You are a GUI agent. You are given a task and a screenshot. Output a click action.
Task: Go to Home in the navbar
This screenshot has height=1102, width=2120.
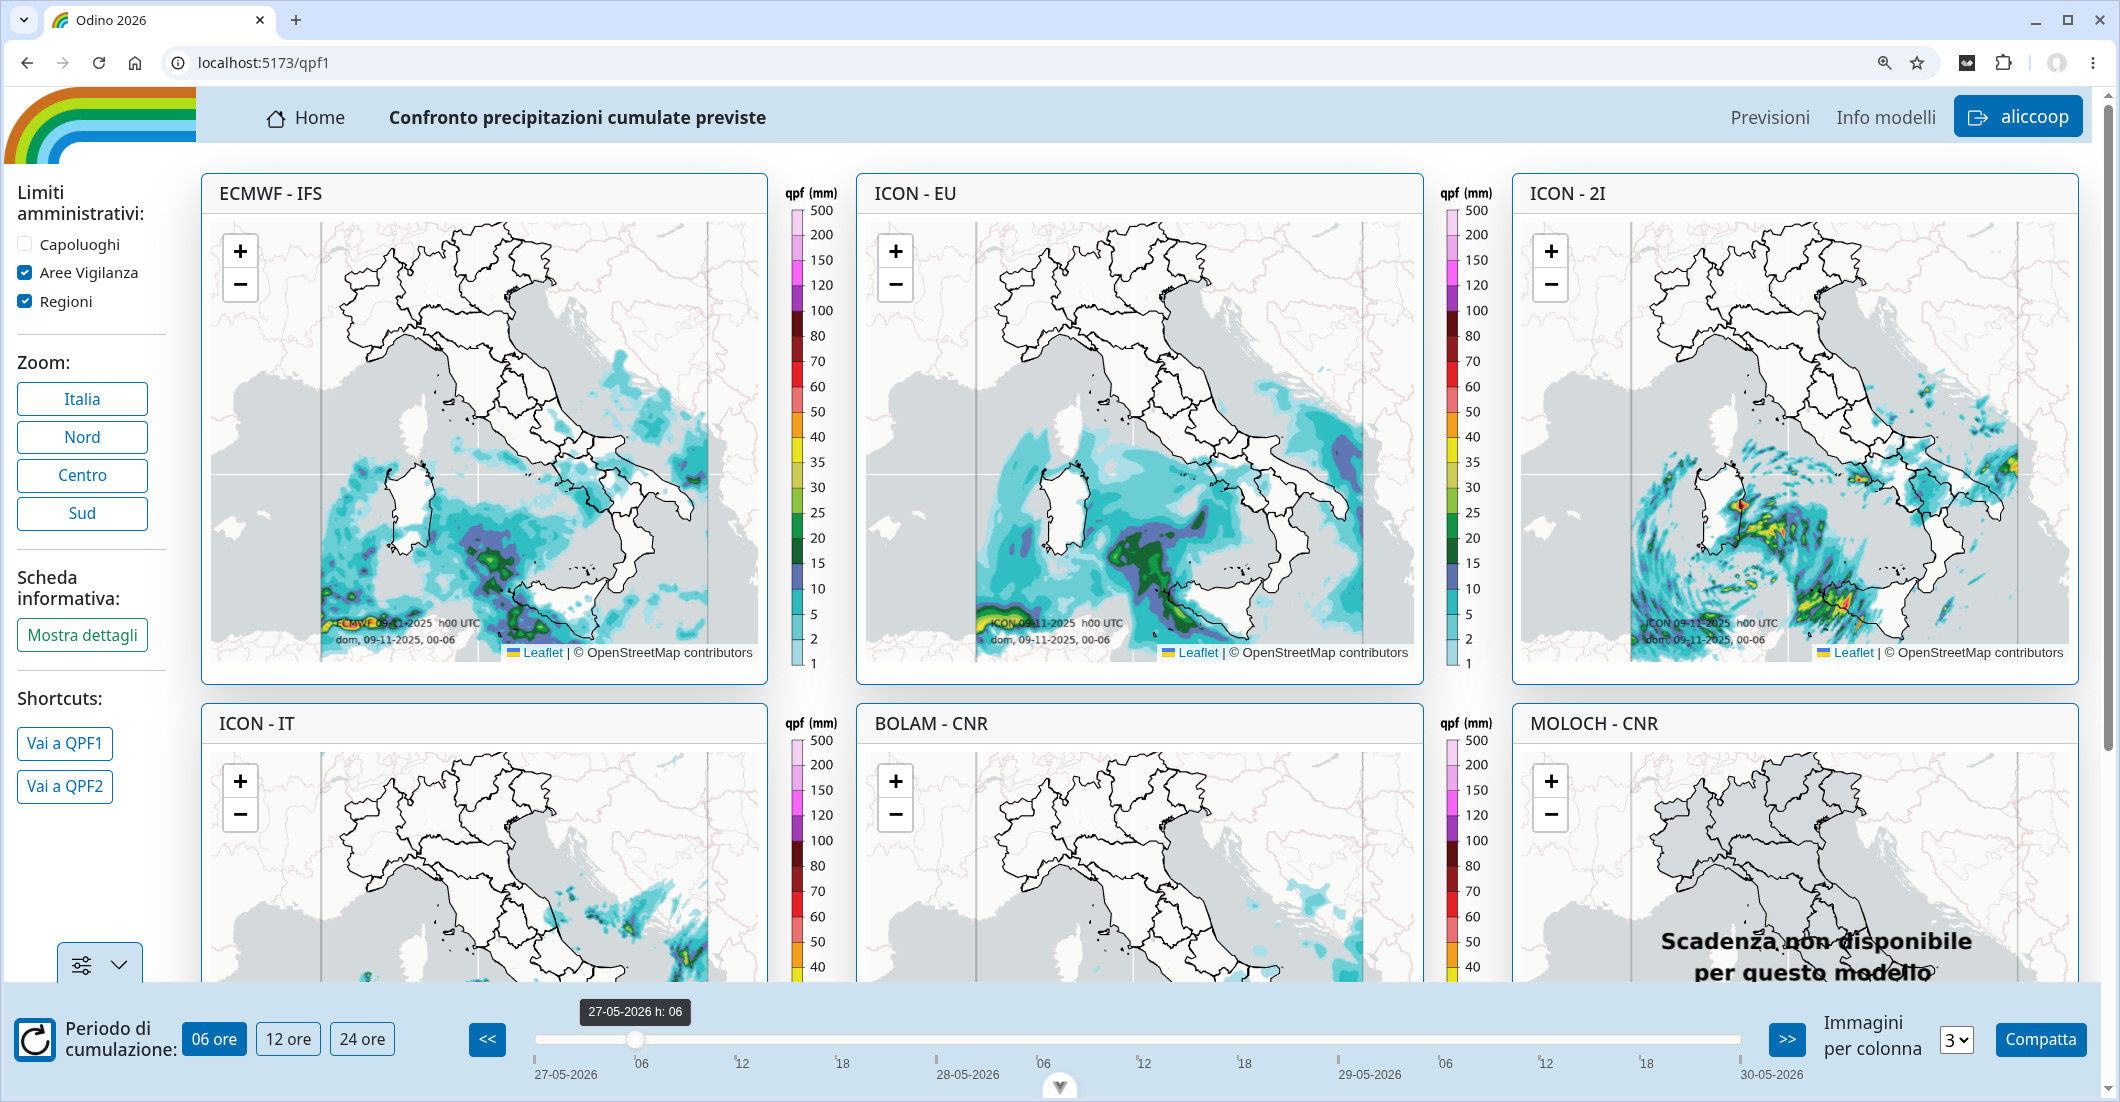coord(305,118)
